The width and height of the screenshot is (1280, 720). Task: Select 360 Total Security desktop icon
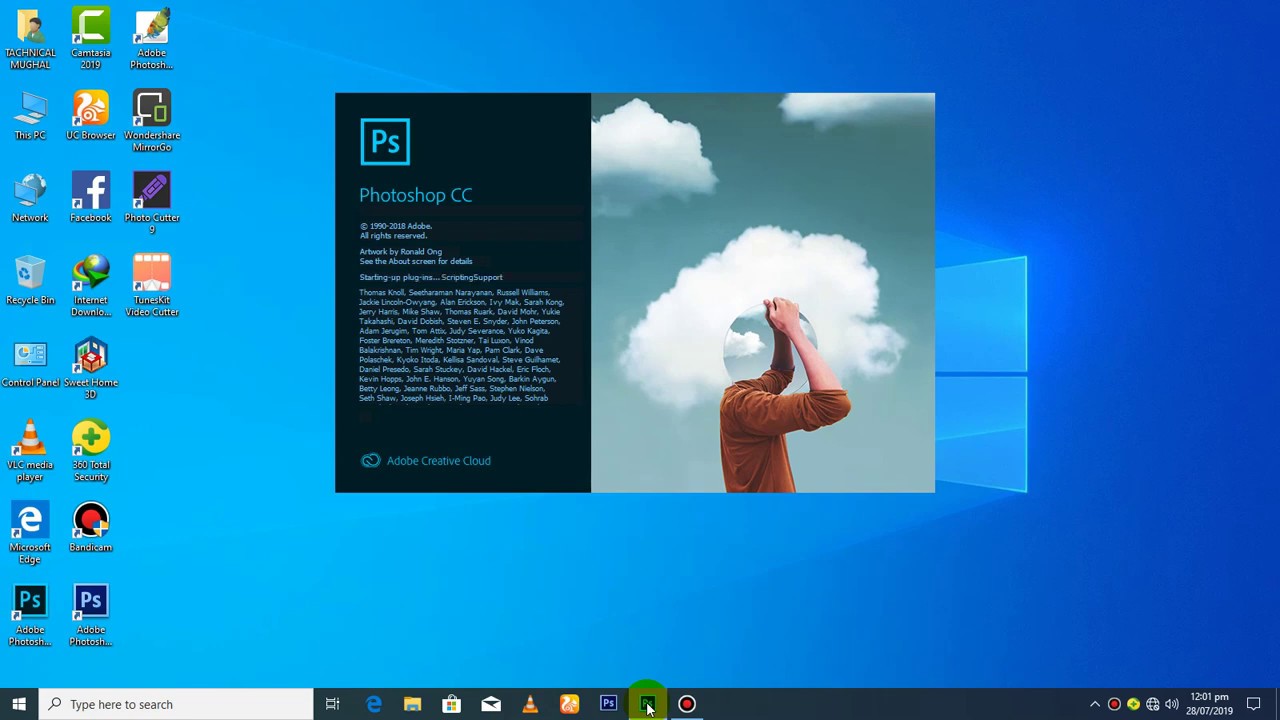coord(91,451)
